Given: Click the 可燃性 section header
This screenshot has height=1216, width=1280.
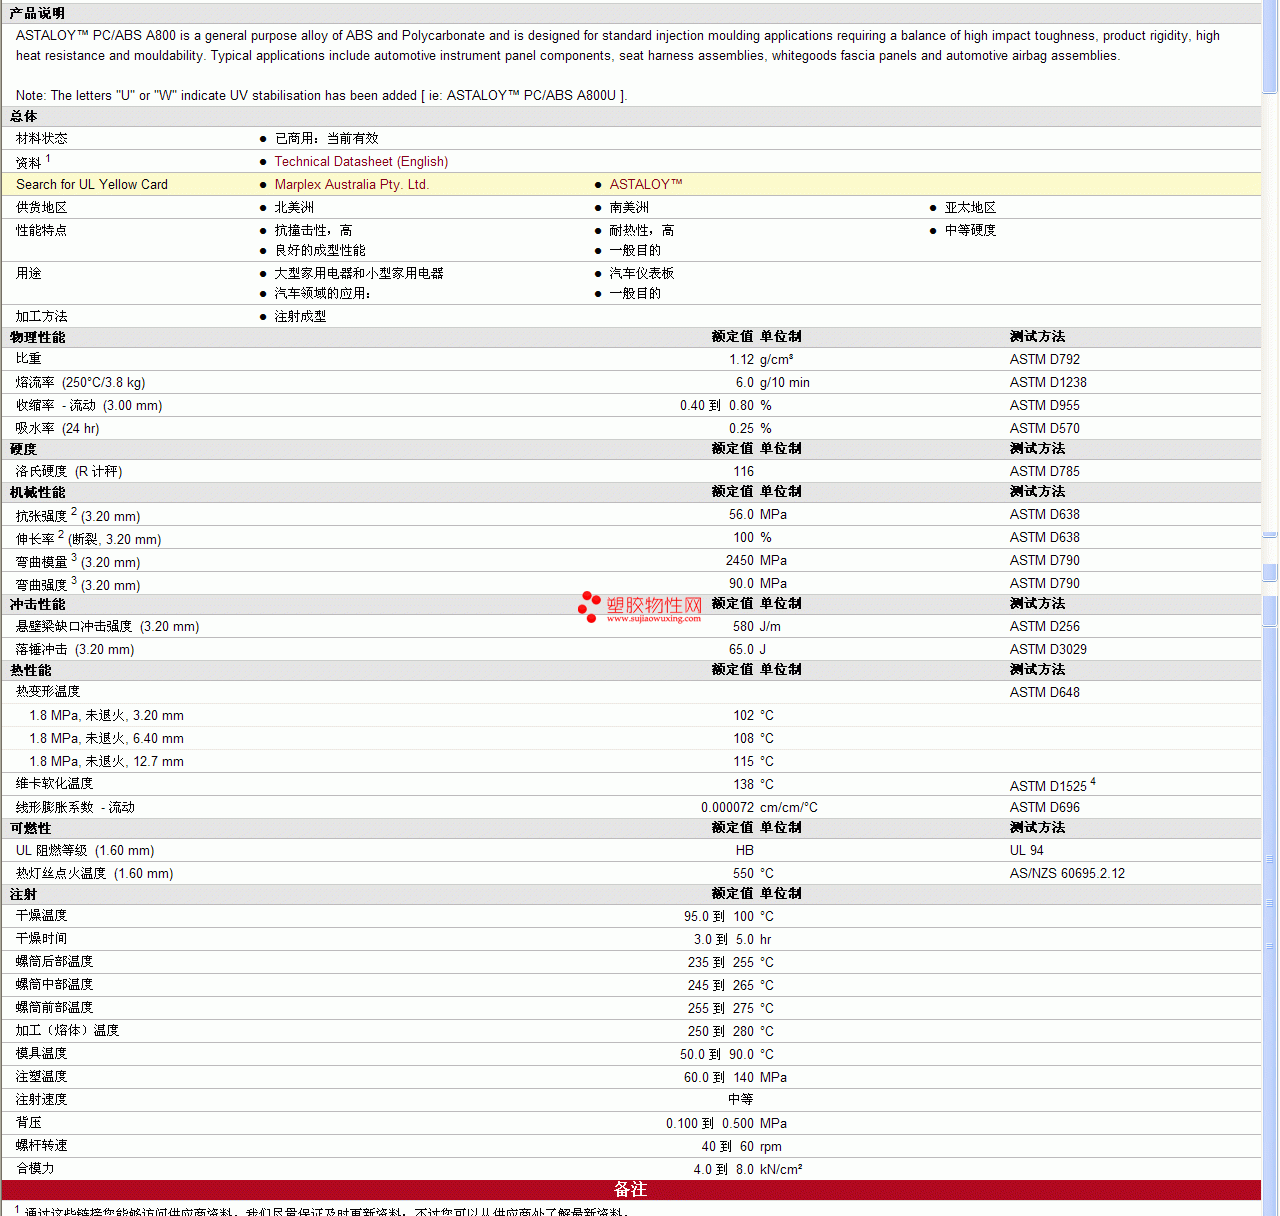Looking at the screenshot, I should tap(30, 828).
